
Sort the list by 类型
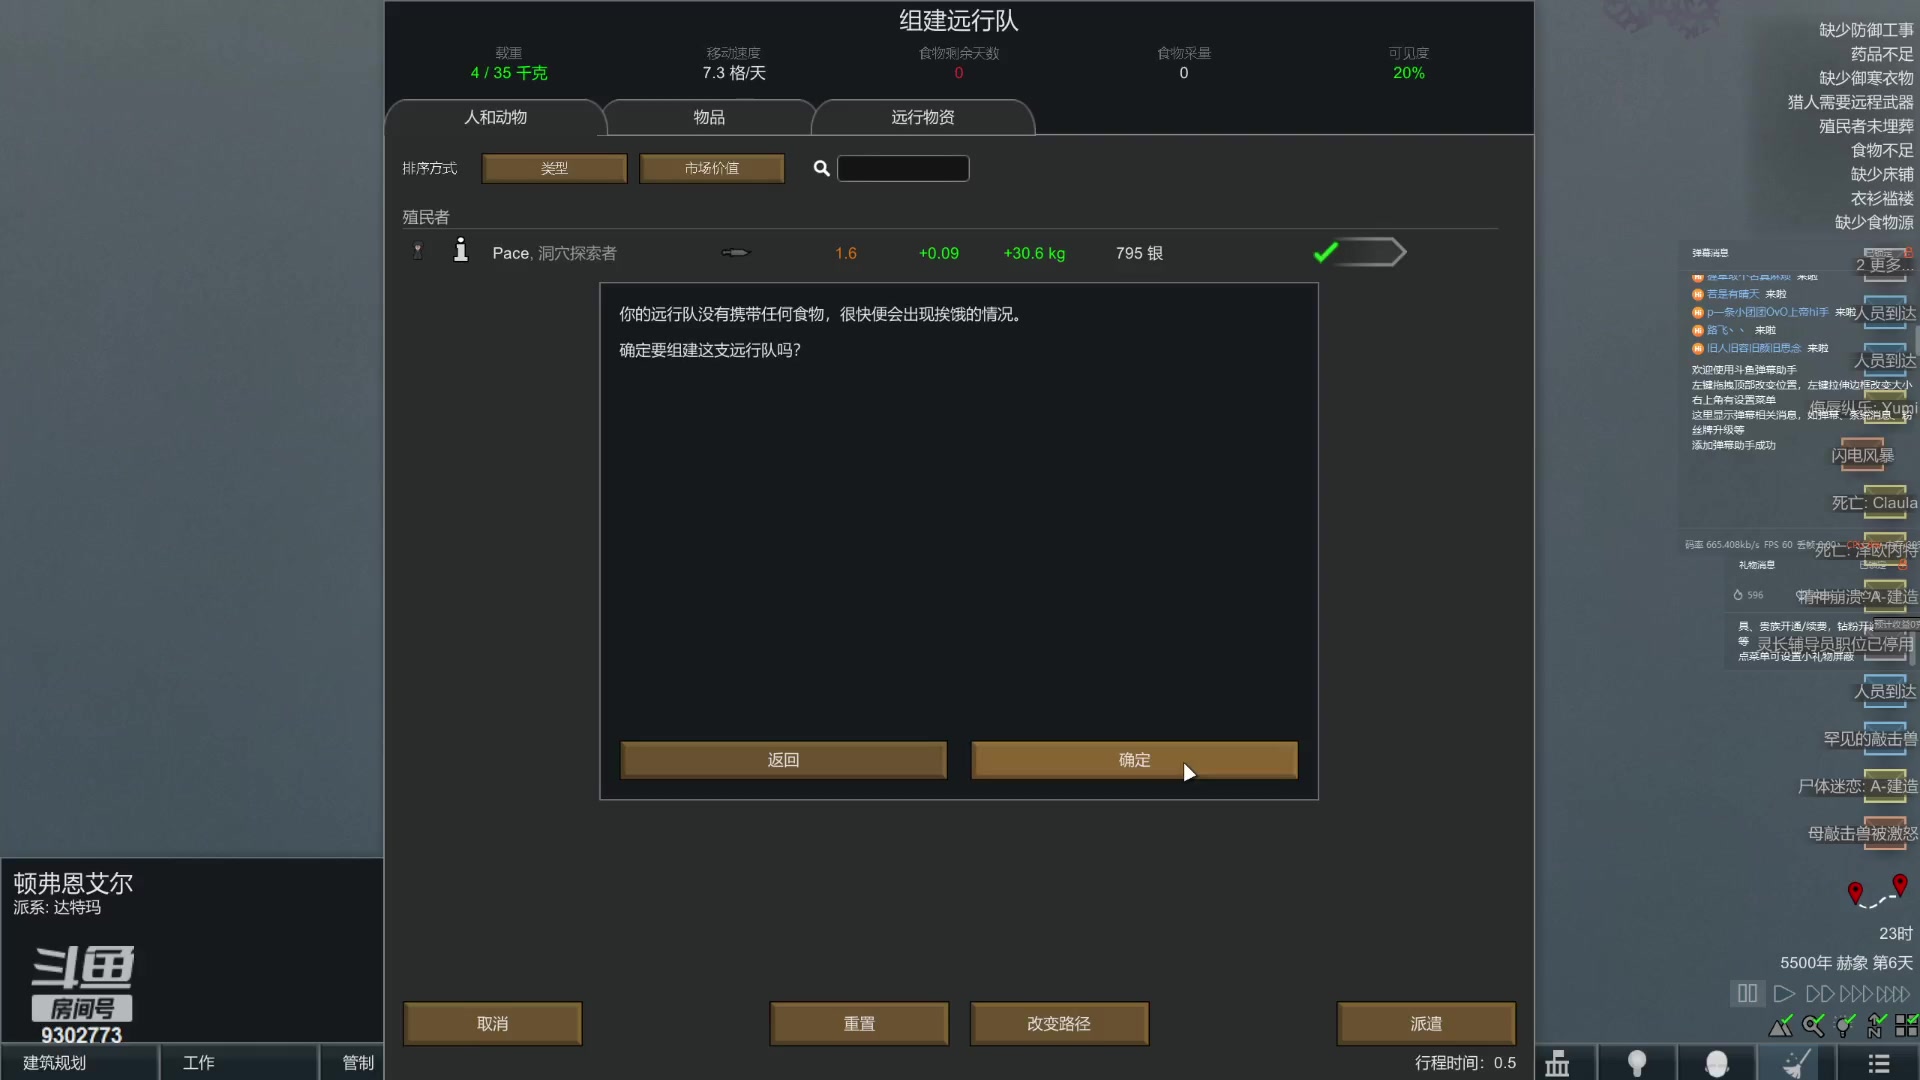click(x=554, y=168)
